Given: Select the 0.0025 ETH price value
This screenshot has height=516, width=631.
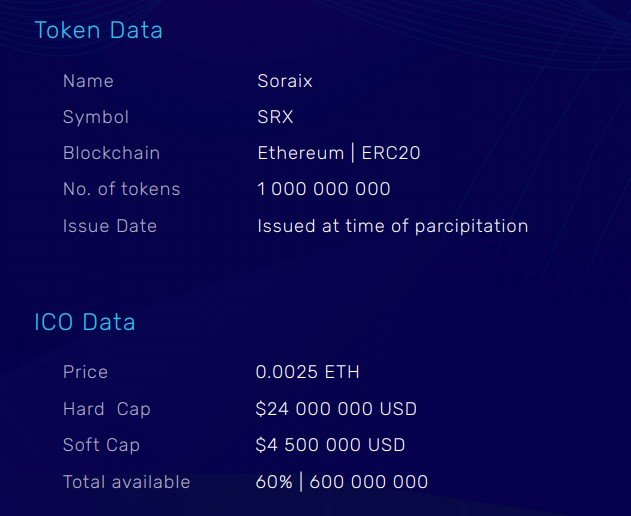Looking at the screenshot, I should coord(307,372).
